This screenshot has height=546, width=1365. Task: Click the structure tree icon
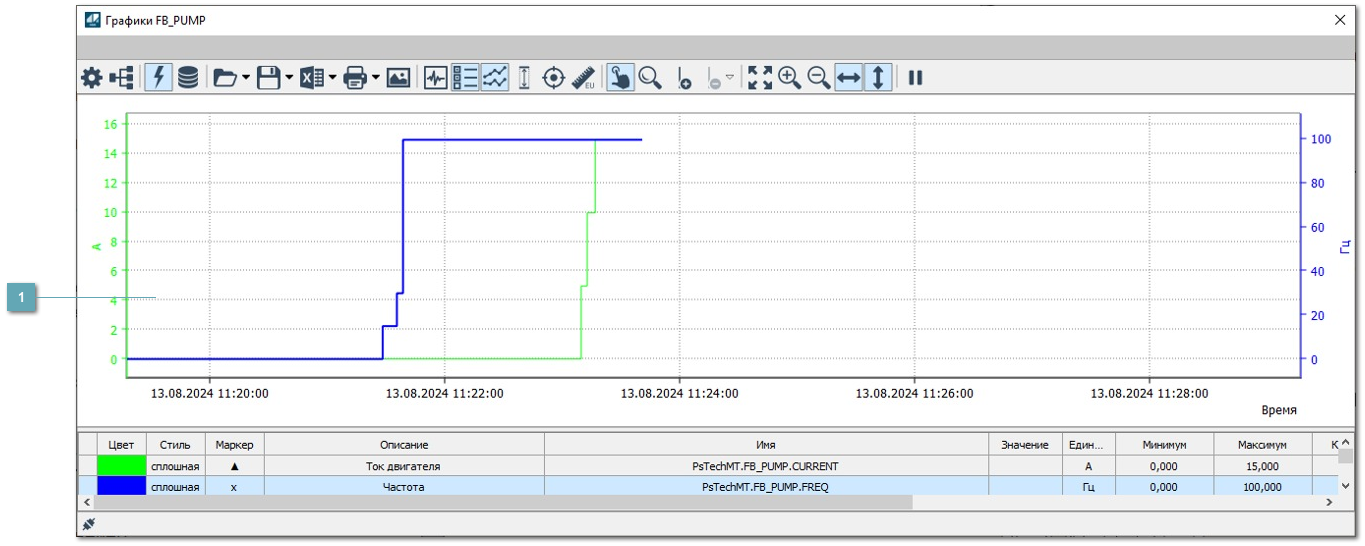click(x=122, y=78)
